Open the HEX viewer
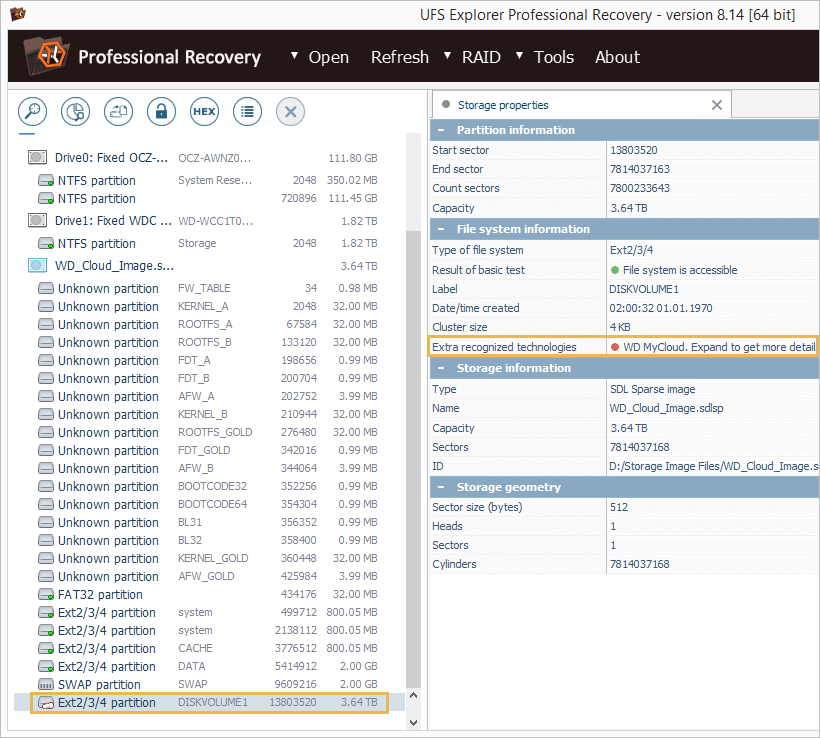This screenshot has height=738, width=820. [204, 111]
